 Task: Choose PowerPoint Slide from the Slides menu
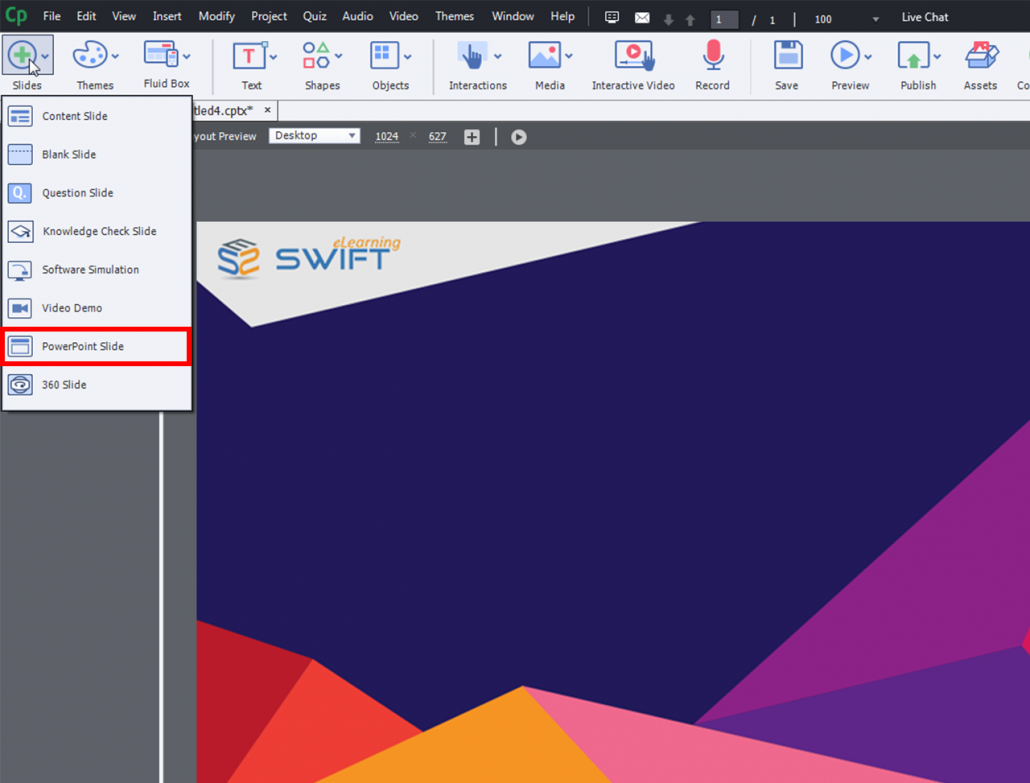[95, 346]
